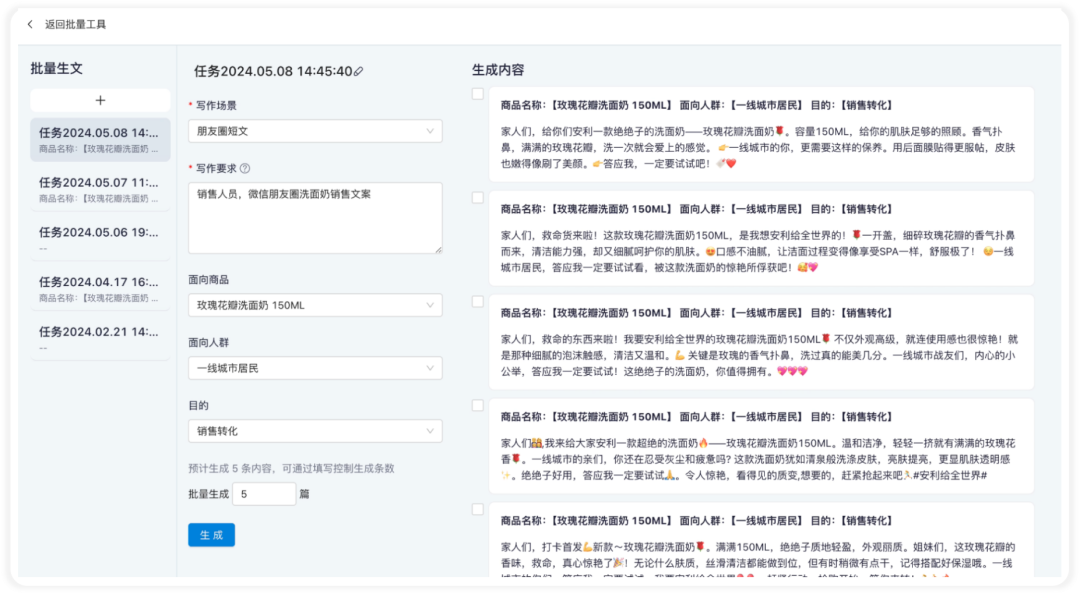Screen dimensions: 1080x594
Task: Click the 批量生成 count input field
Action: click(x=264, y=494)
